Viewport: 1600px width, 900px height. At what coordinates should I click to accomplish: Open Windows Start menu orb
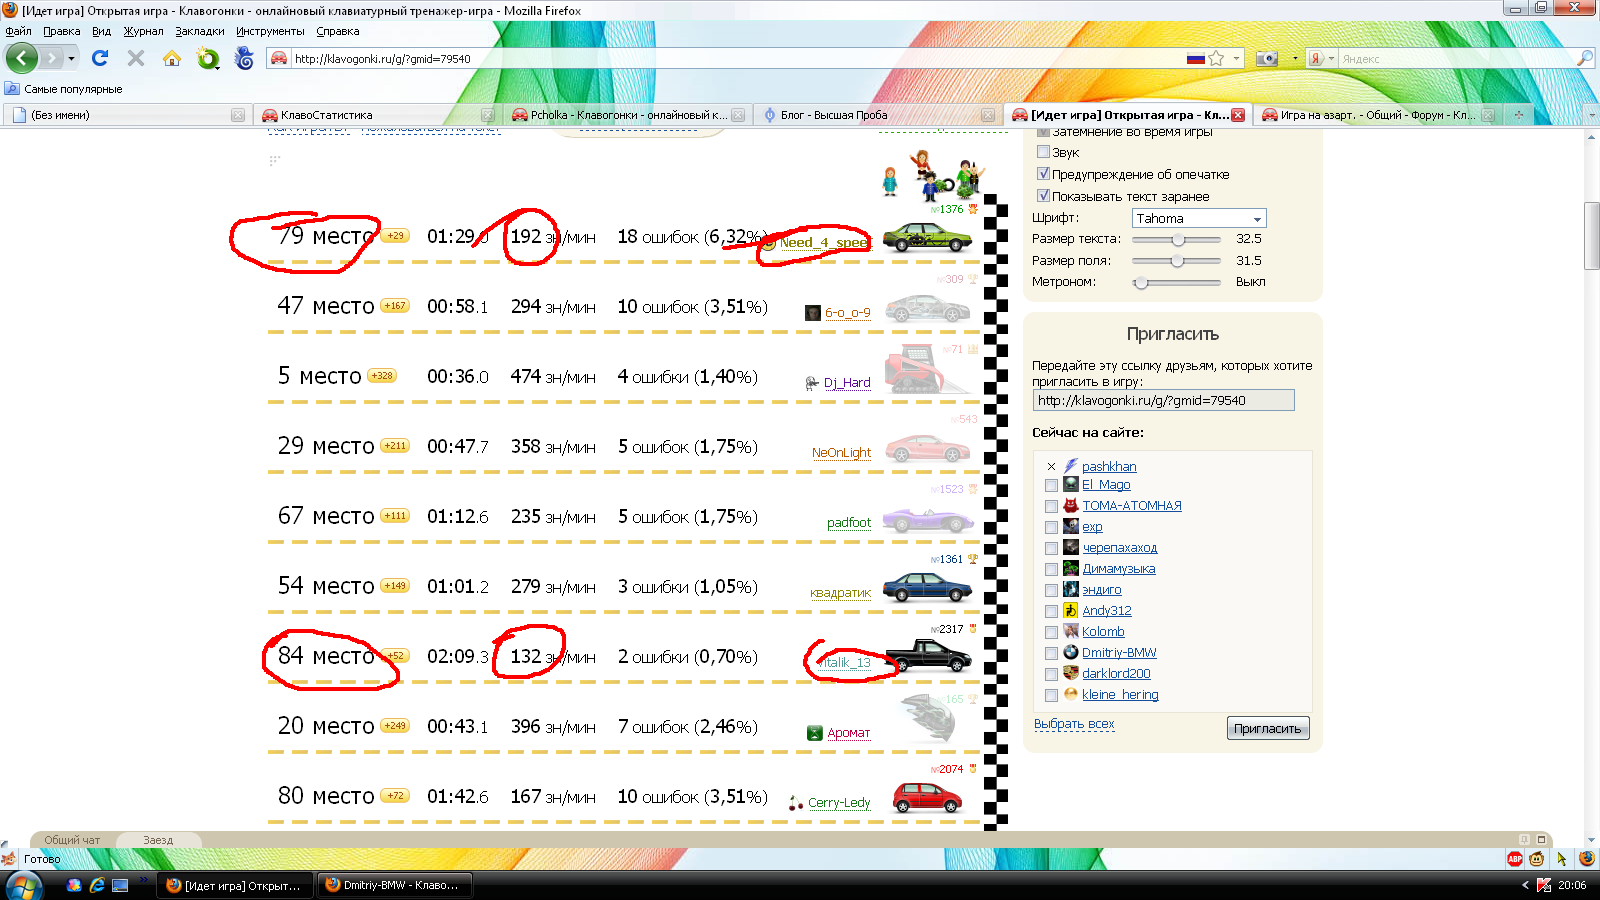tap(24, 885)
